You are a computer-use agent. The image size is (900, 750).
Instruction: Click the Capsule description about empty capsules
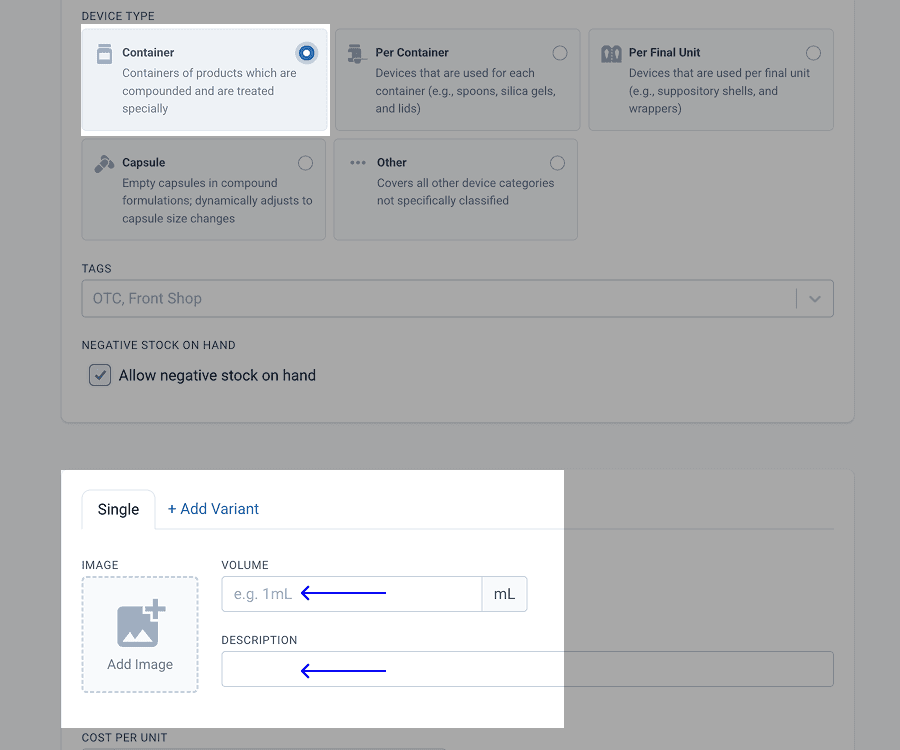click(x=217, y=201)
